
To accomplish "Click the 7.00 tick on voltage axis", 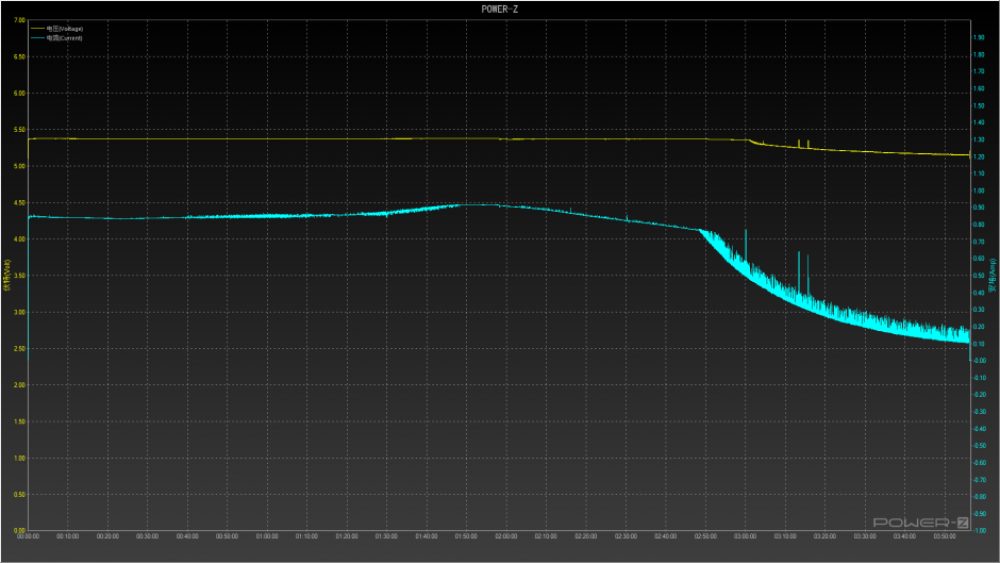I will 19,21.
